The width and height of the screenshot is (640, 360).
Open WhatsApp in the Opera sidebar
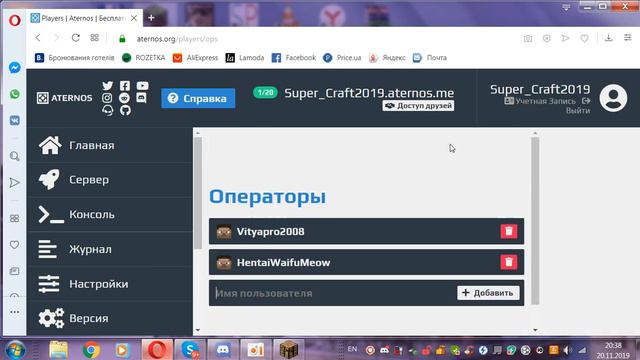15,94
